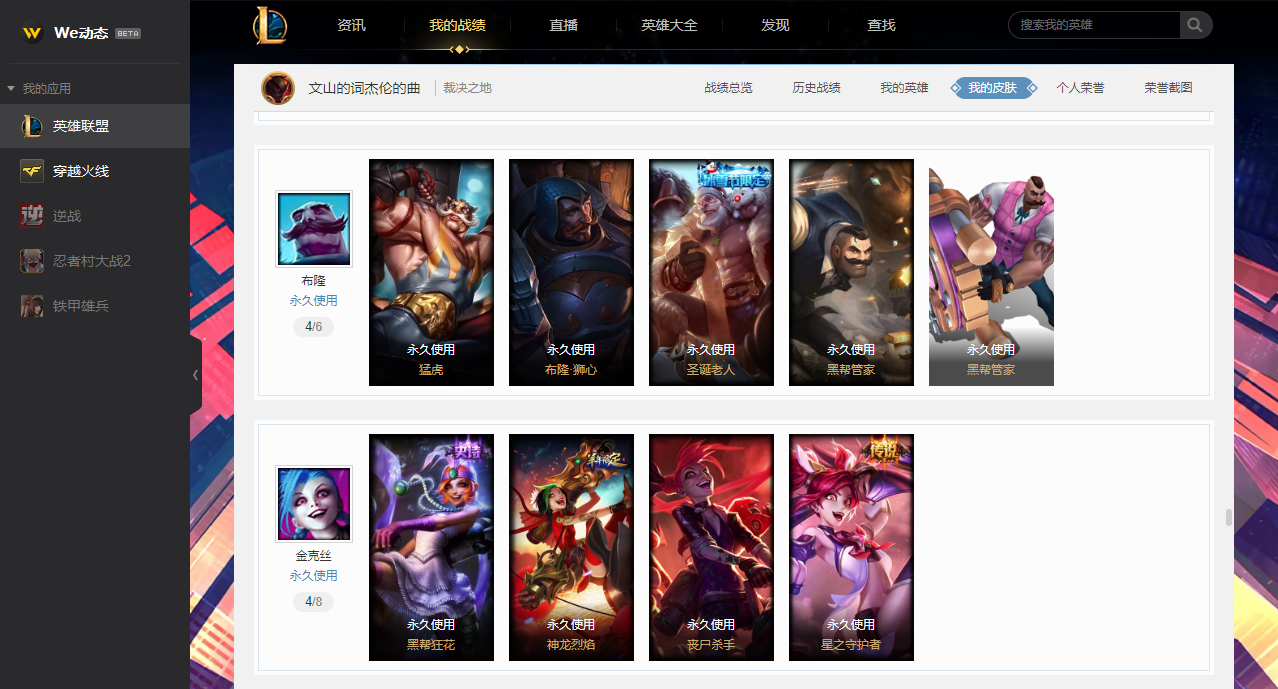
Task: Open 铁甲雄兵 from sidebar
Action: point(95,306)
